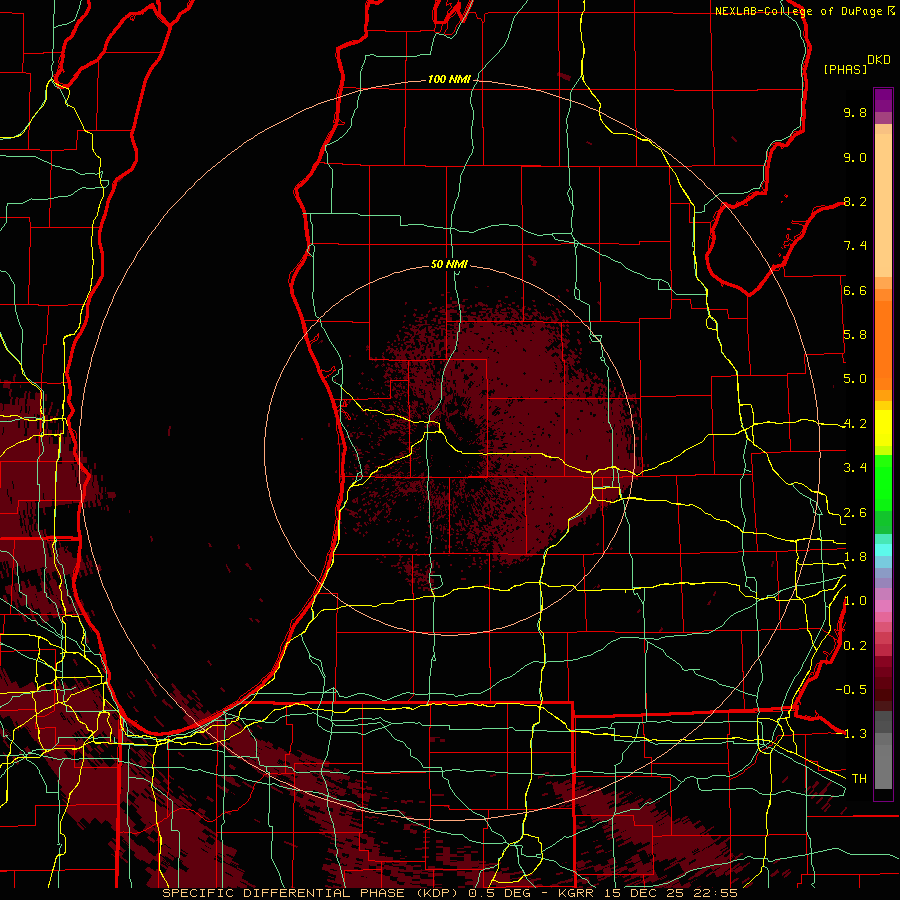The height and width of the screenshot is (900, 900).
Task: Click the 3.4 scale value
Action: pyautogui.click(x=855, y=468)
